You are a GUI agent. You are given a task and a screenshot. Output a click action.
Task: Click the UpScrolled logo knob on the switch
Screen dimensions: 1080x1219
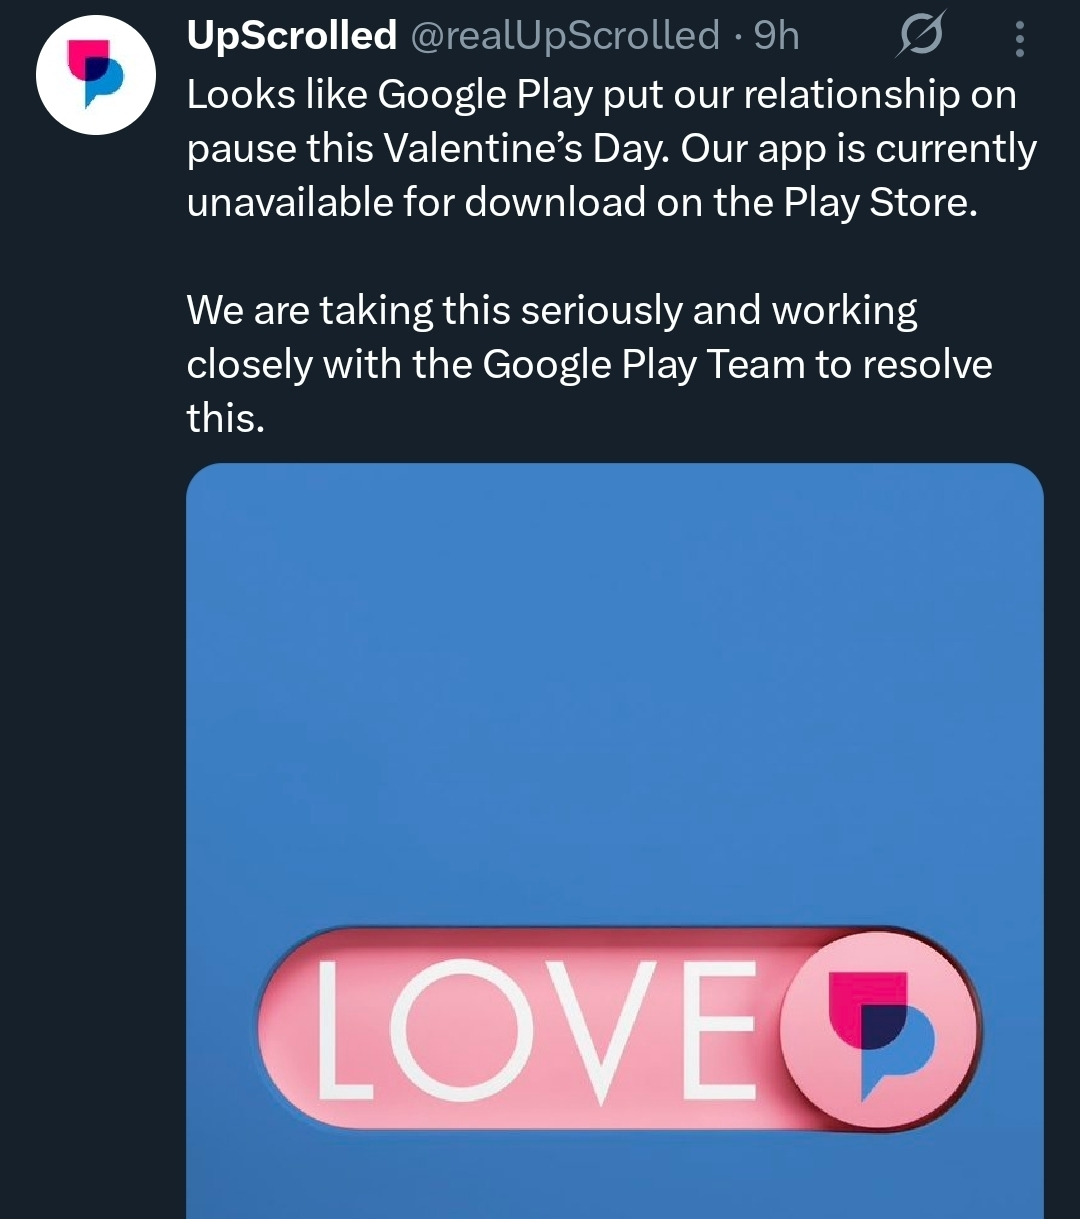(x=879, y=1029)
